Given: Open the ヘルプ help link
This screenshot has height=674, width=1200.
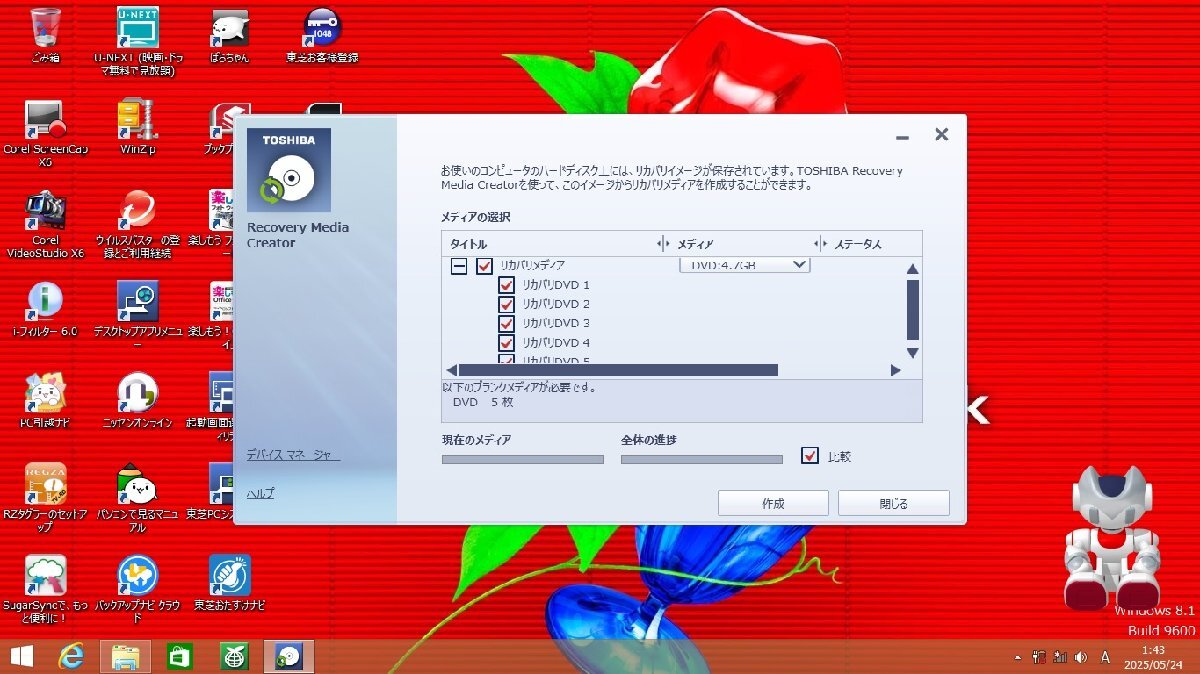Looking at the screenshot, I should click(260, 493).
